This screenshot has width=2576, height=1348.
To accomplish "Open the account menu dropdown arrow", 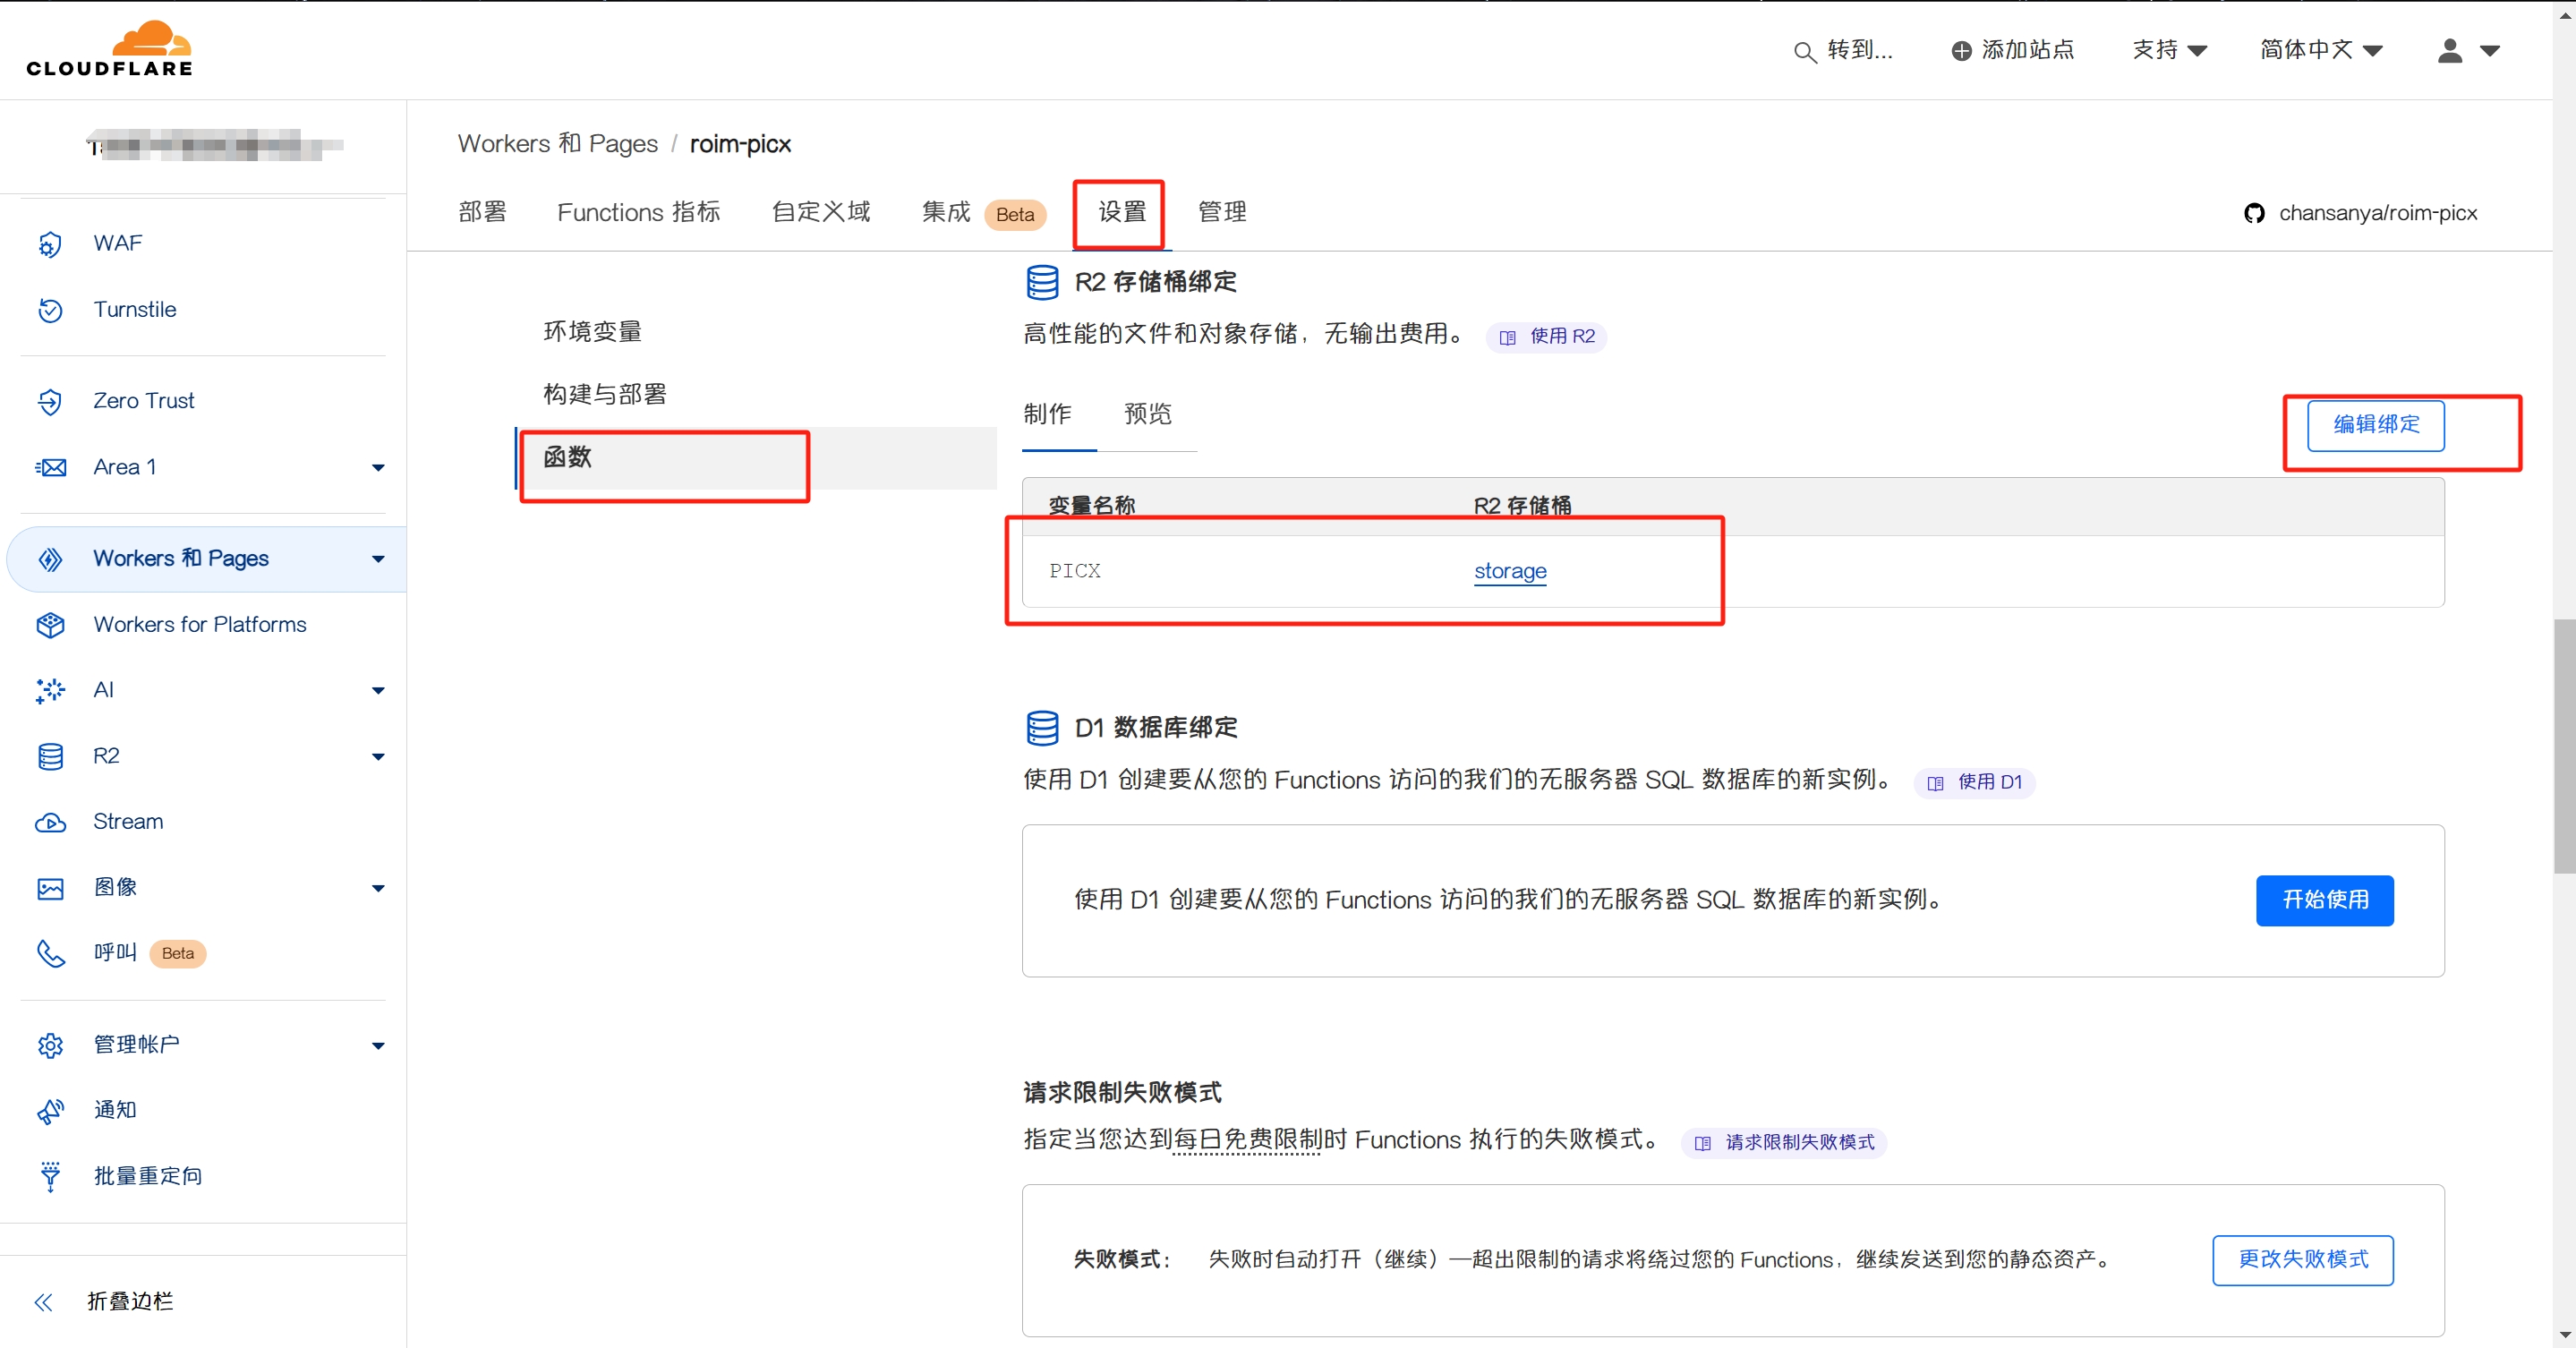I will pos(2490,51).
